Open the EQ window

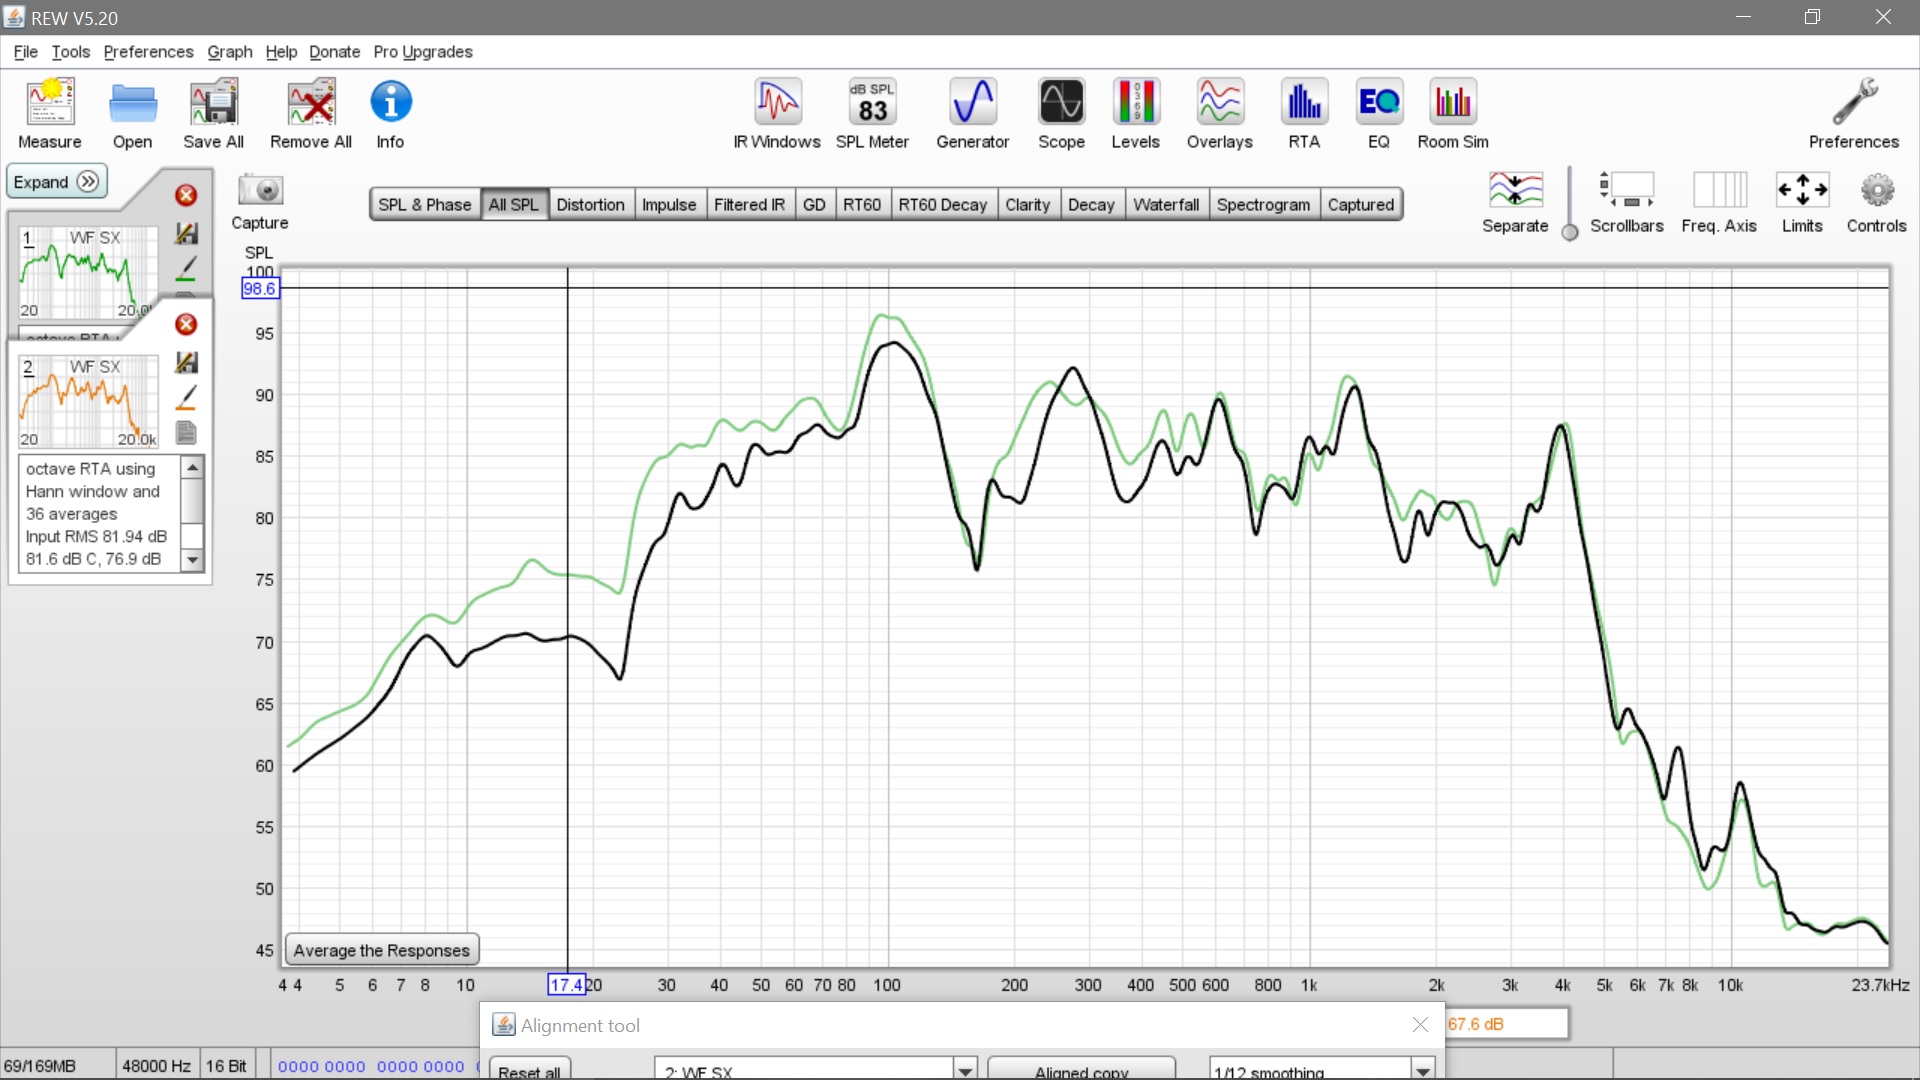1379,114
